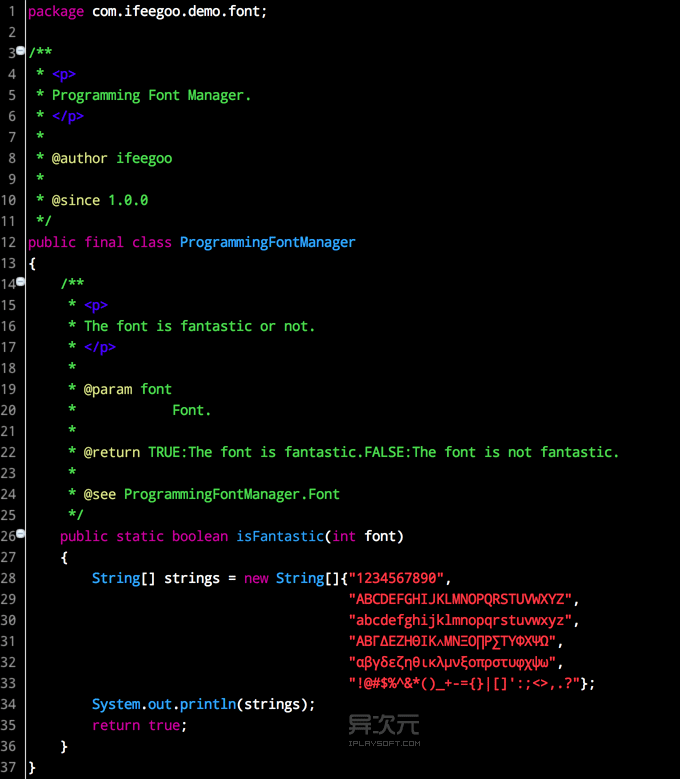The image size is (680, 779).
Task: Click uppercase Greek letters string on line 31
Action: 452,641
